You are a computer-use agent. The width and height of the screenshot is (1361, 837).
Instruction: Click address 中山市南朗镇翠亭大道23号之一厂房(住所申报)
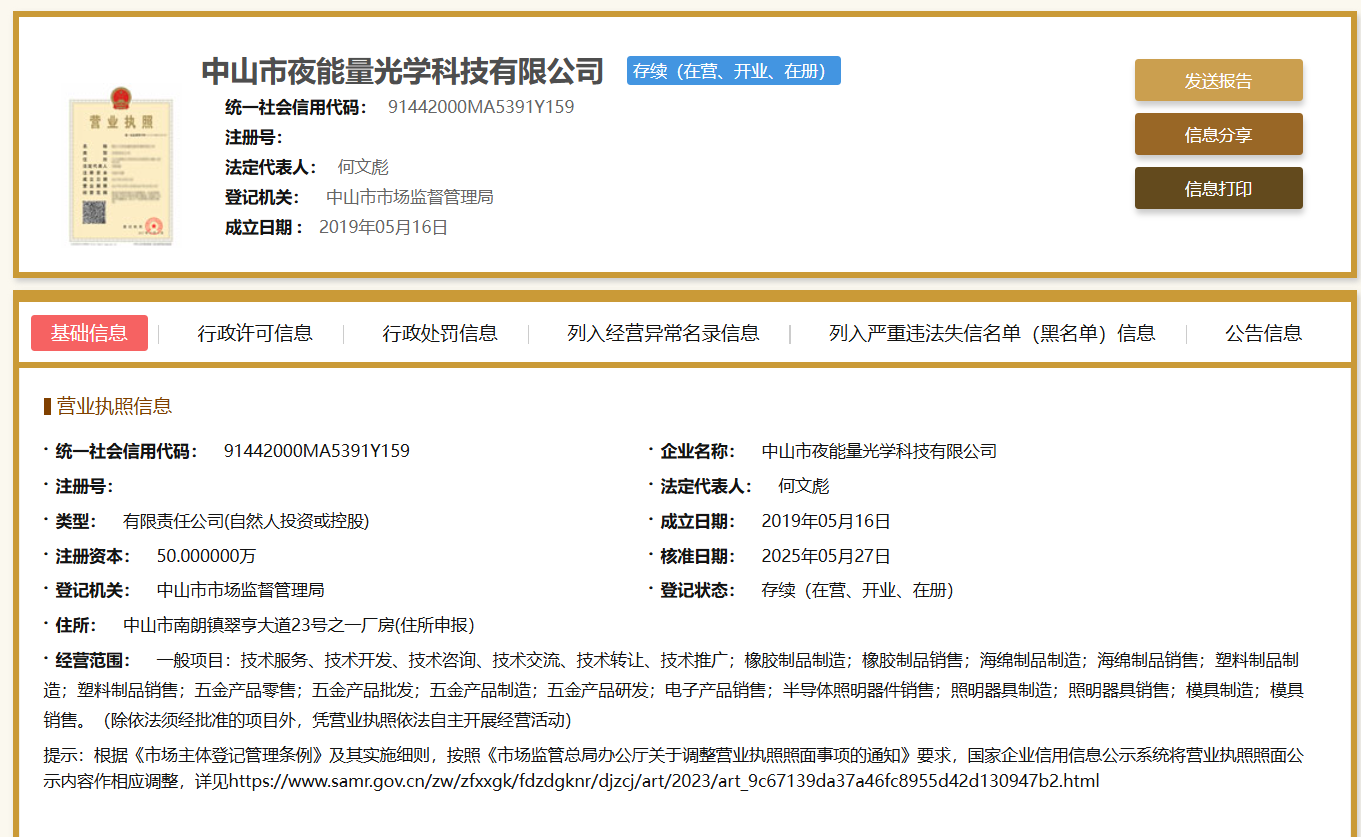(x=299, y=625)
